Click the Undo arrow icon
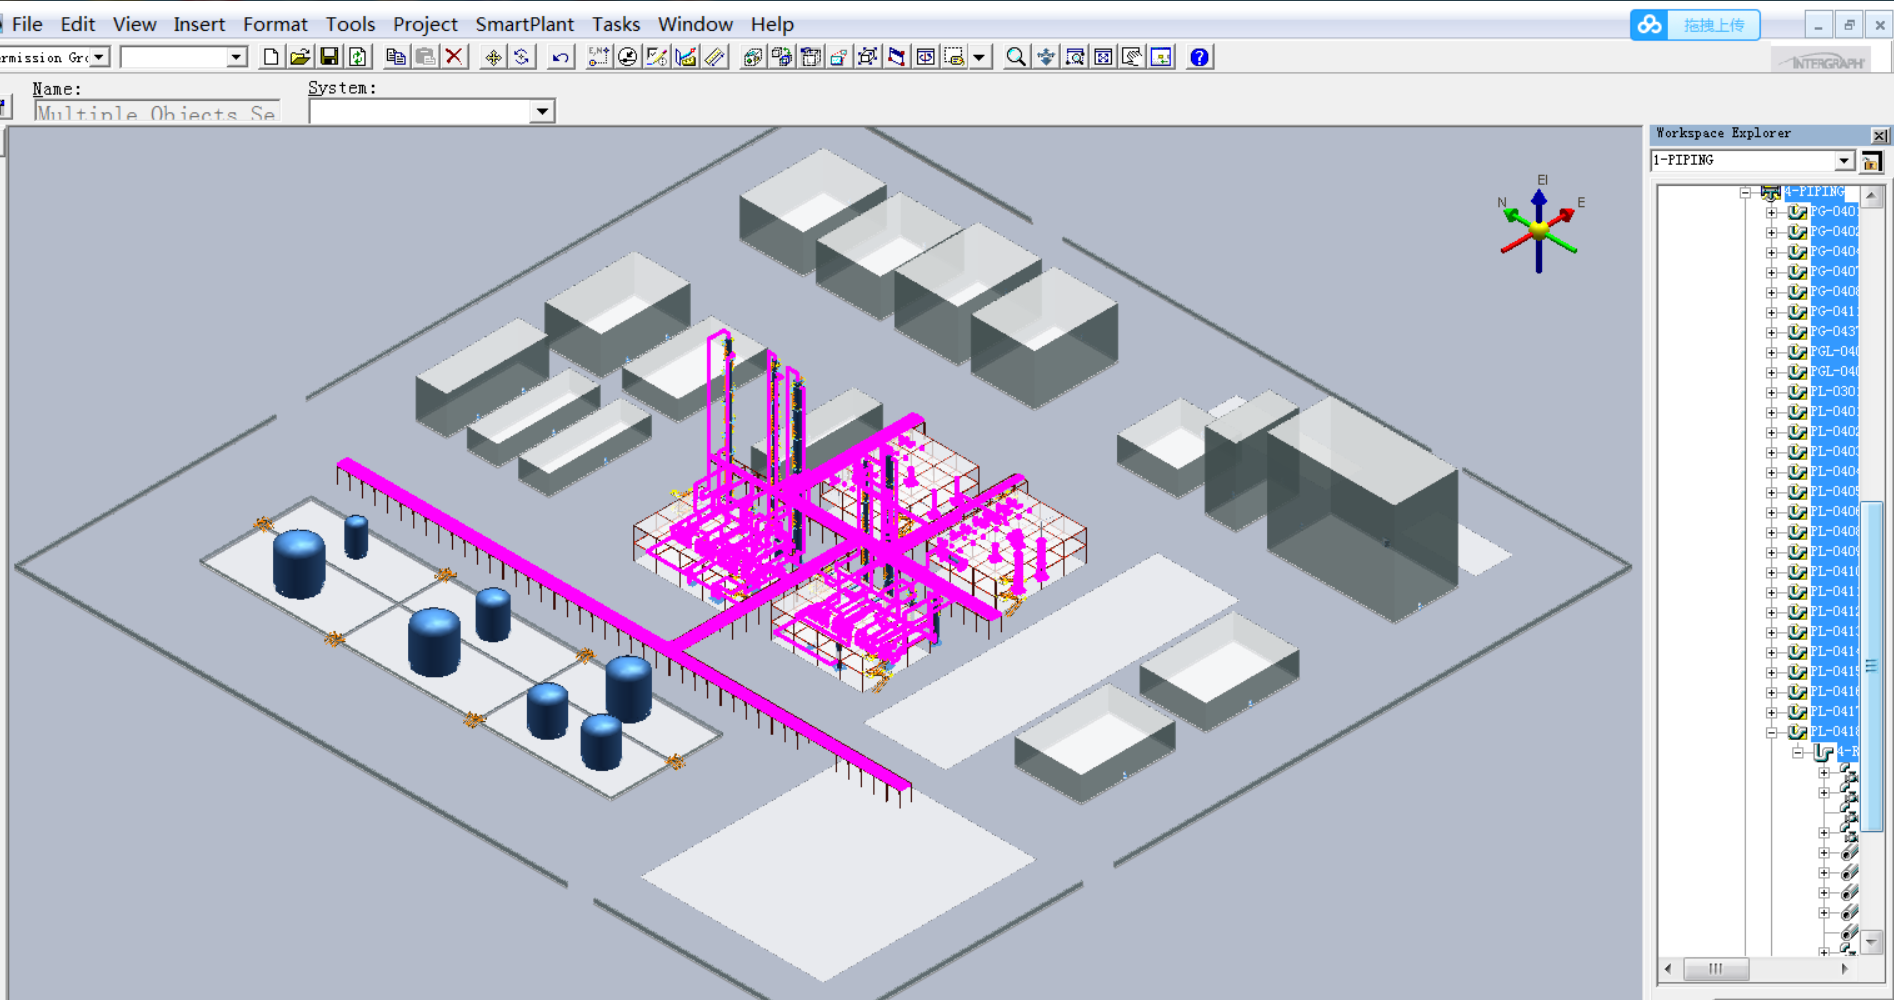Screen dimensions: 1894x1000 (x=560, y=57)
